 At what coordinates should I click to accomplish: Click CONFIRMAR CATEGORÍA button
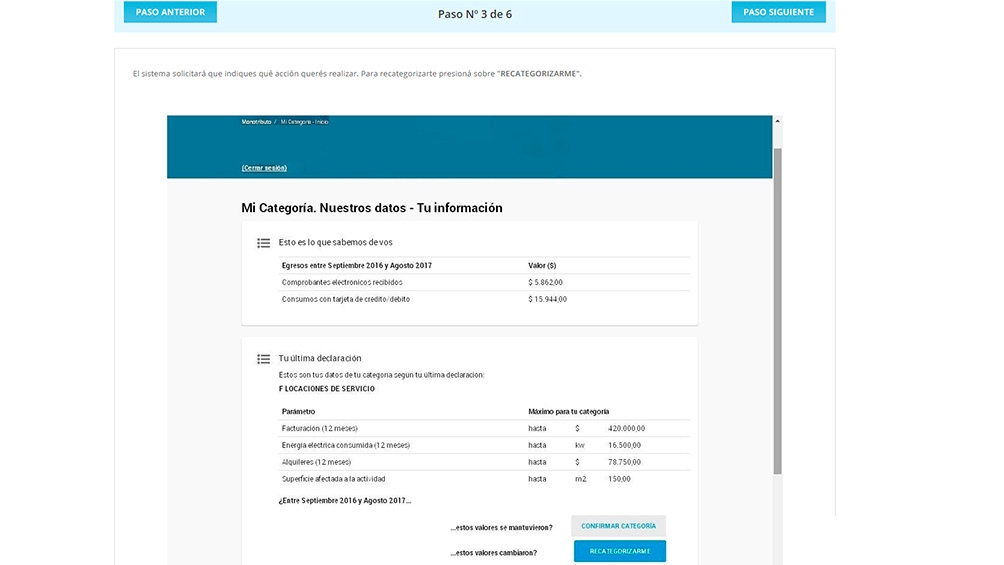point(619,526)
